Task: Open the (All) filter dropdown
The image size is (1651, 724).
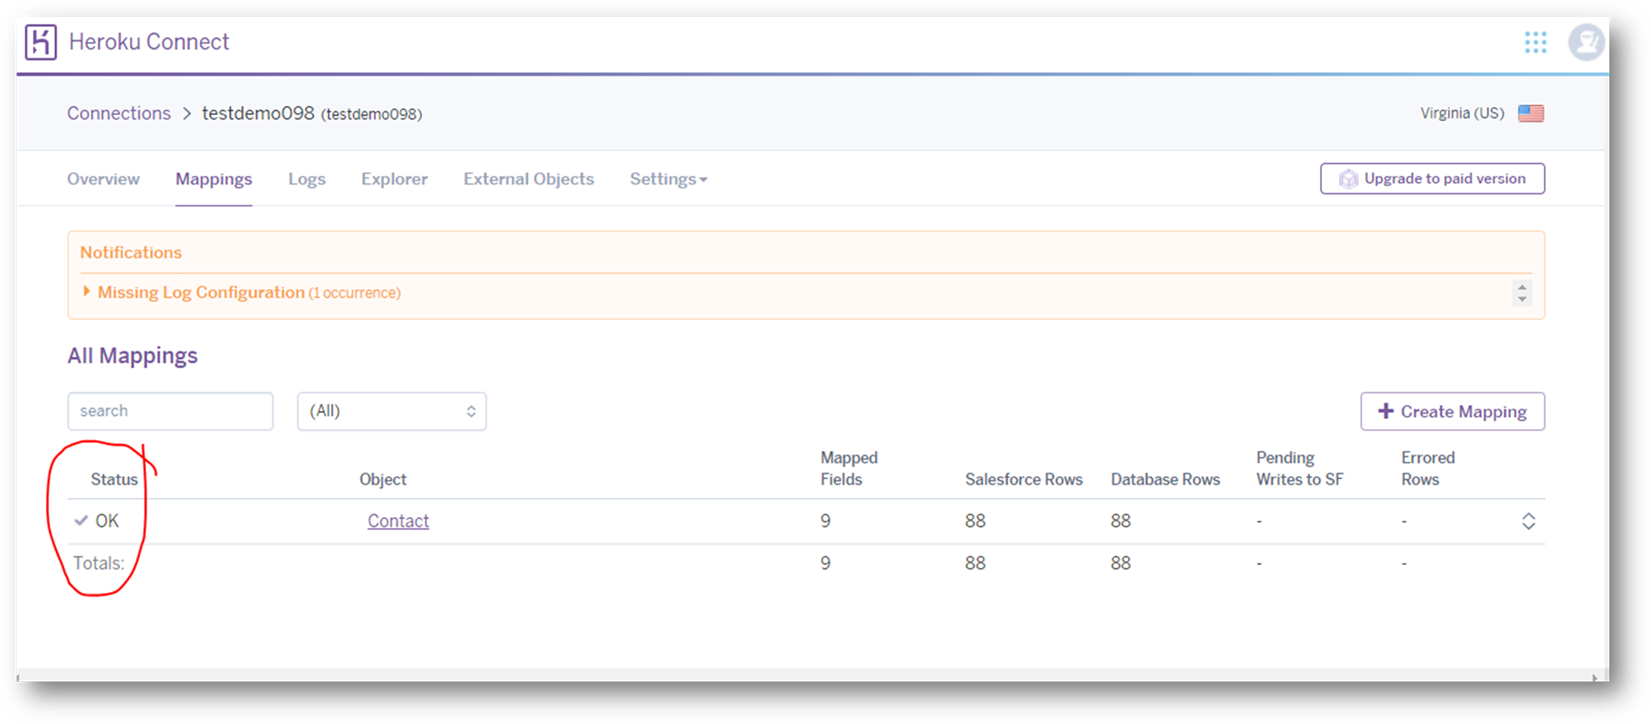Action: 392,411
